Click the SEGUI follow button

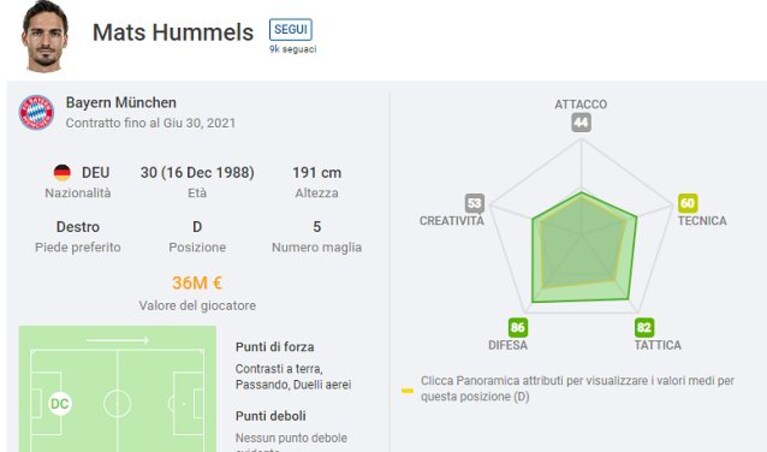[291, 29]
